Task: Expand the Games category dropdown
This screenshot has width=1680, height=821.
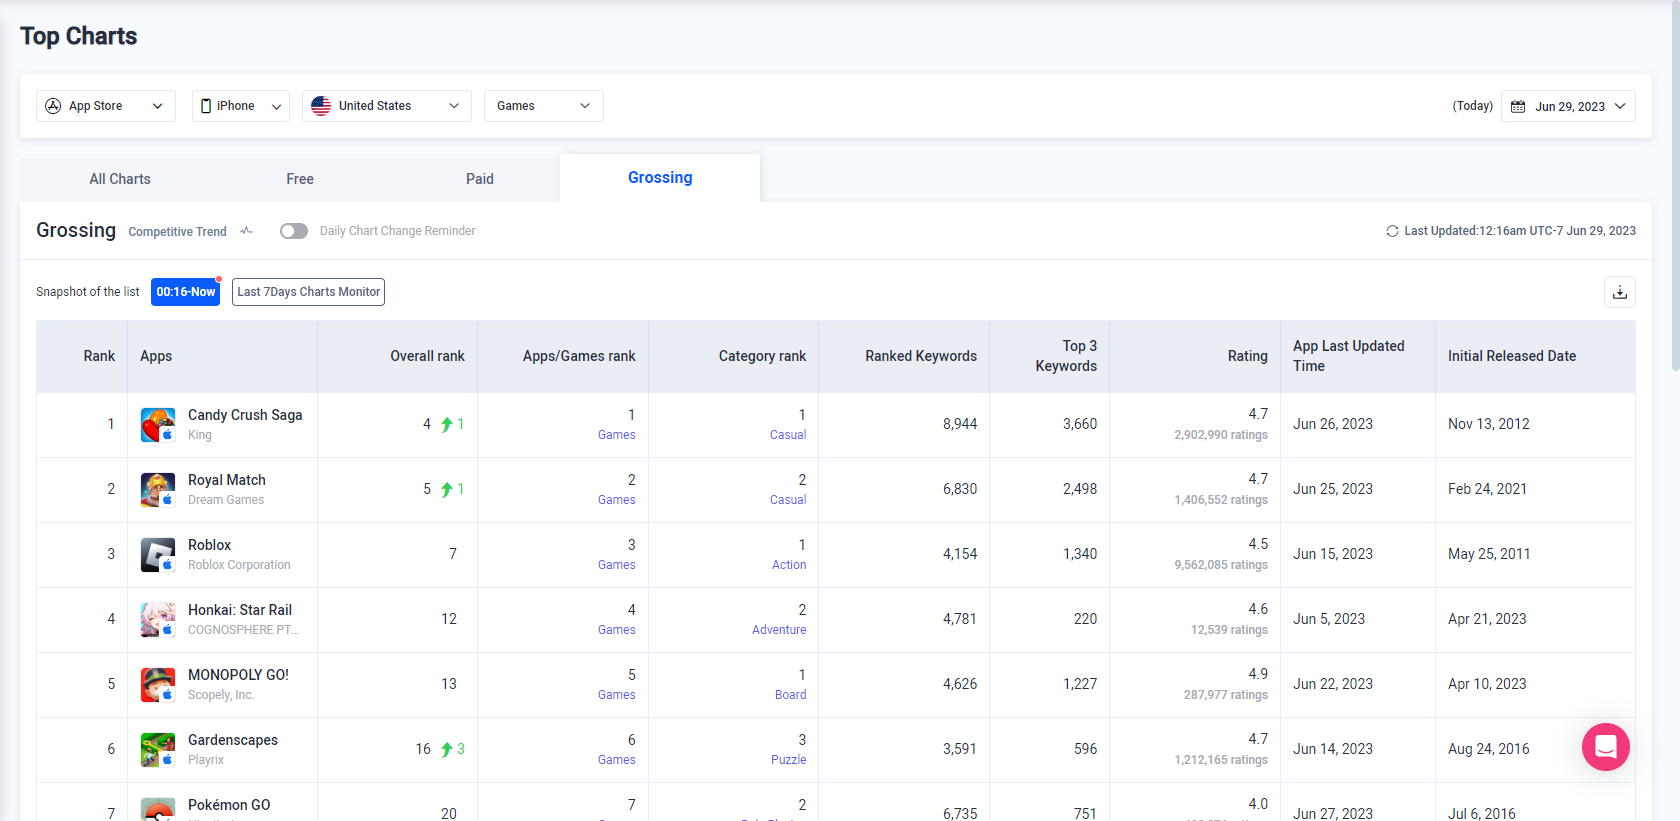Action: pos(543,106)
